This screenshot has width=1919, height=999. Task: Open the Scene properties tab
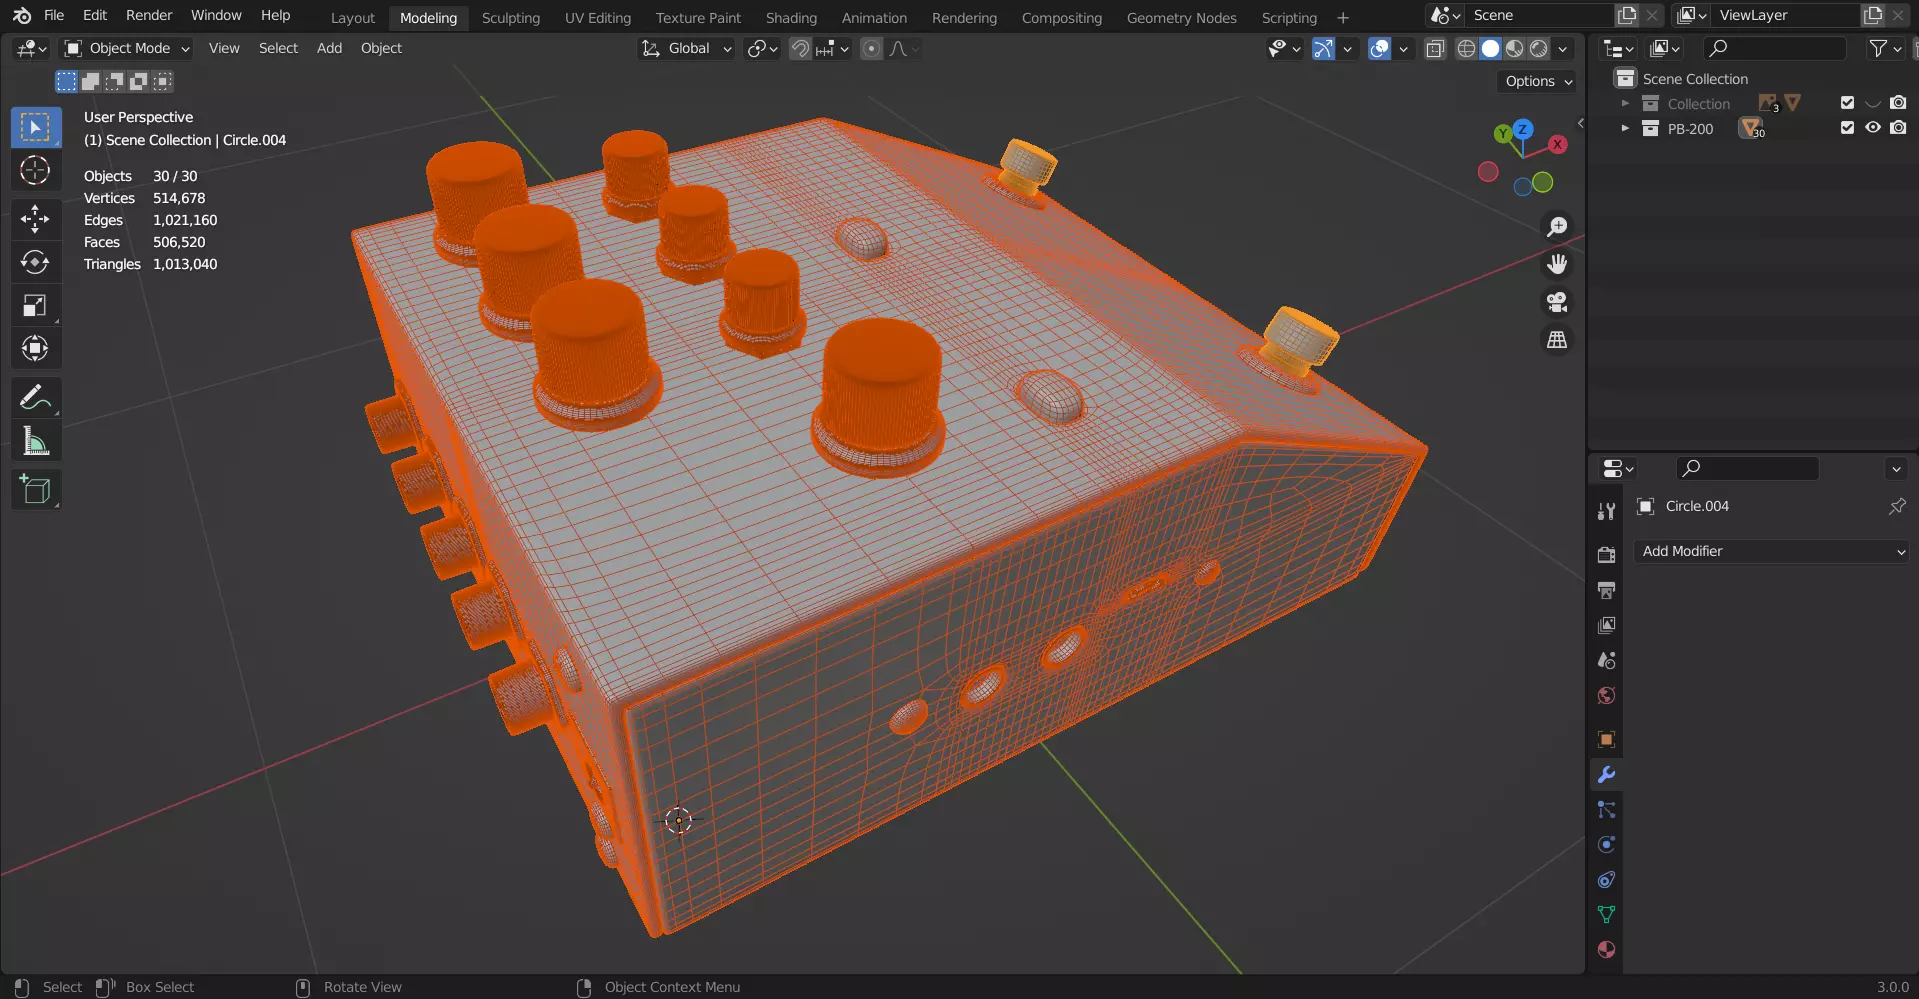point(1606,660)
